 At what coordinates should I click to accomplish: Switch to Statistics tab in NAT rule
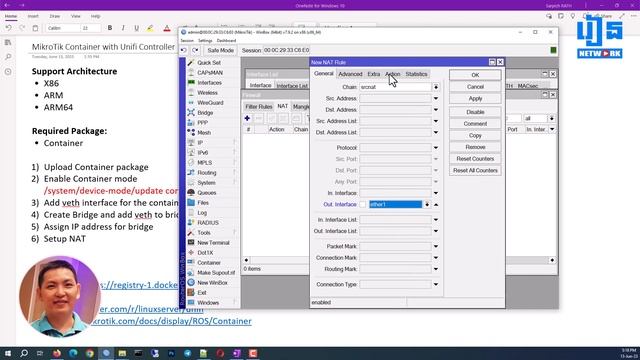(416, 74)
